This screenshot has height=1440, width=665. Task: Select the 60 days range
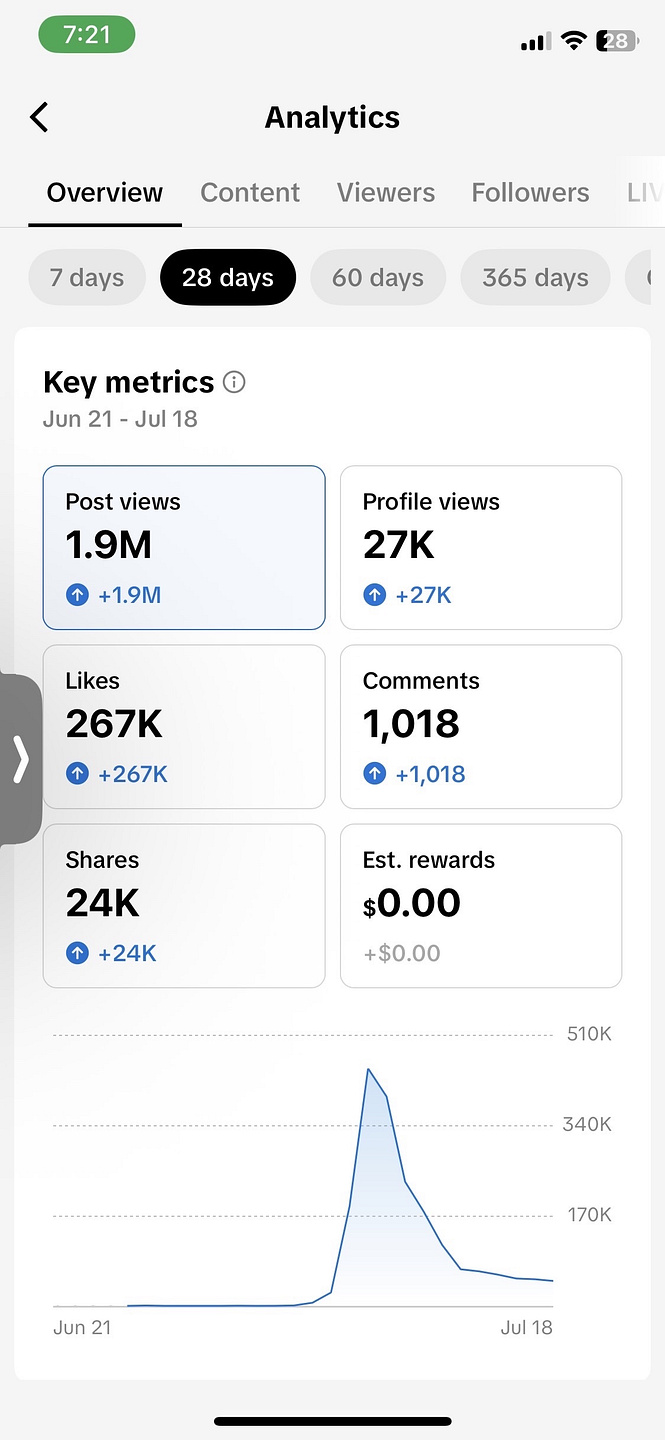378,277
